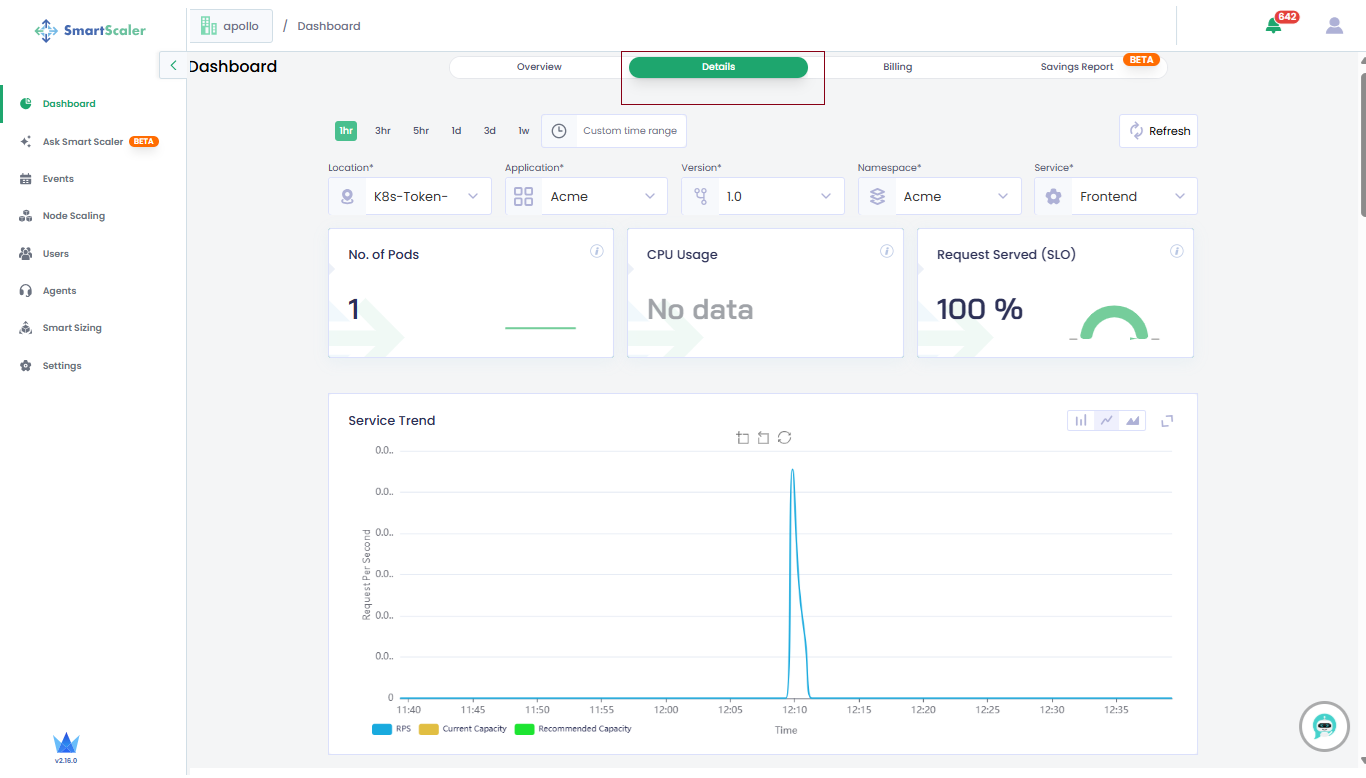
Task: Click the Settings gear icon in sidebar
Action: [26, 366]
